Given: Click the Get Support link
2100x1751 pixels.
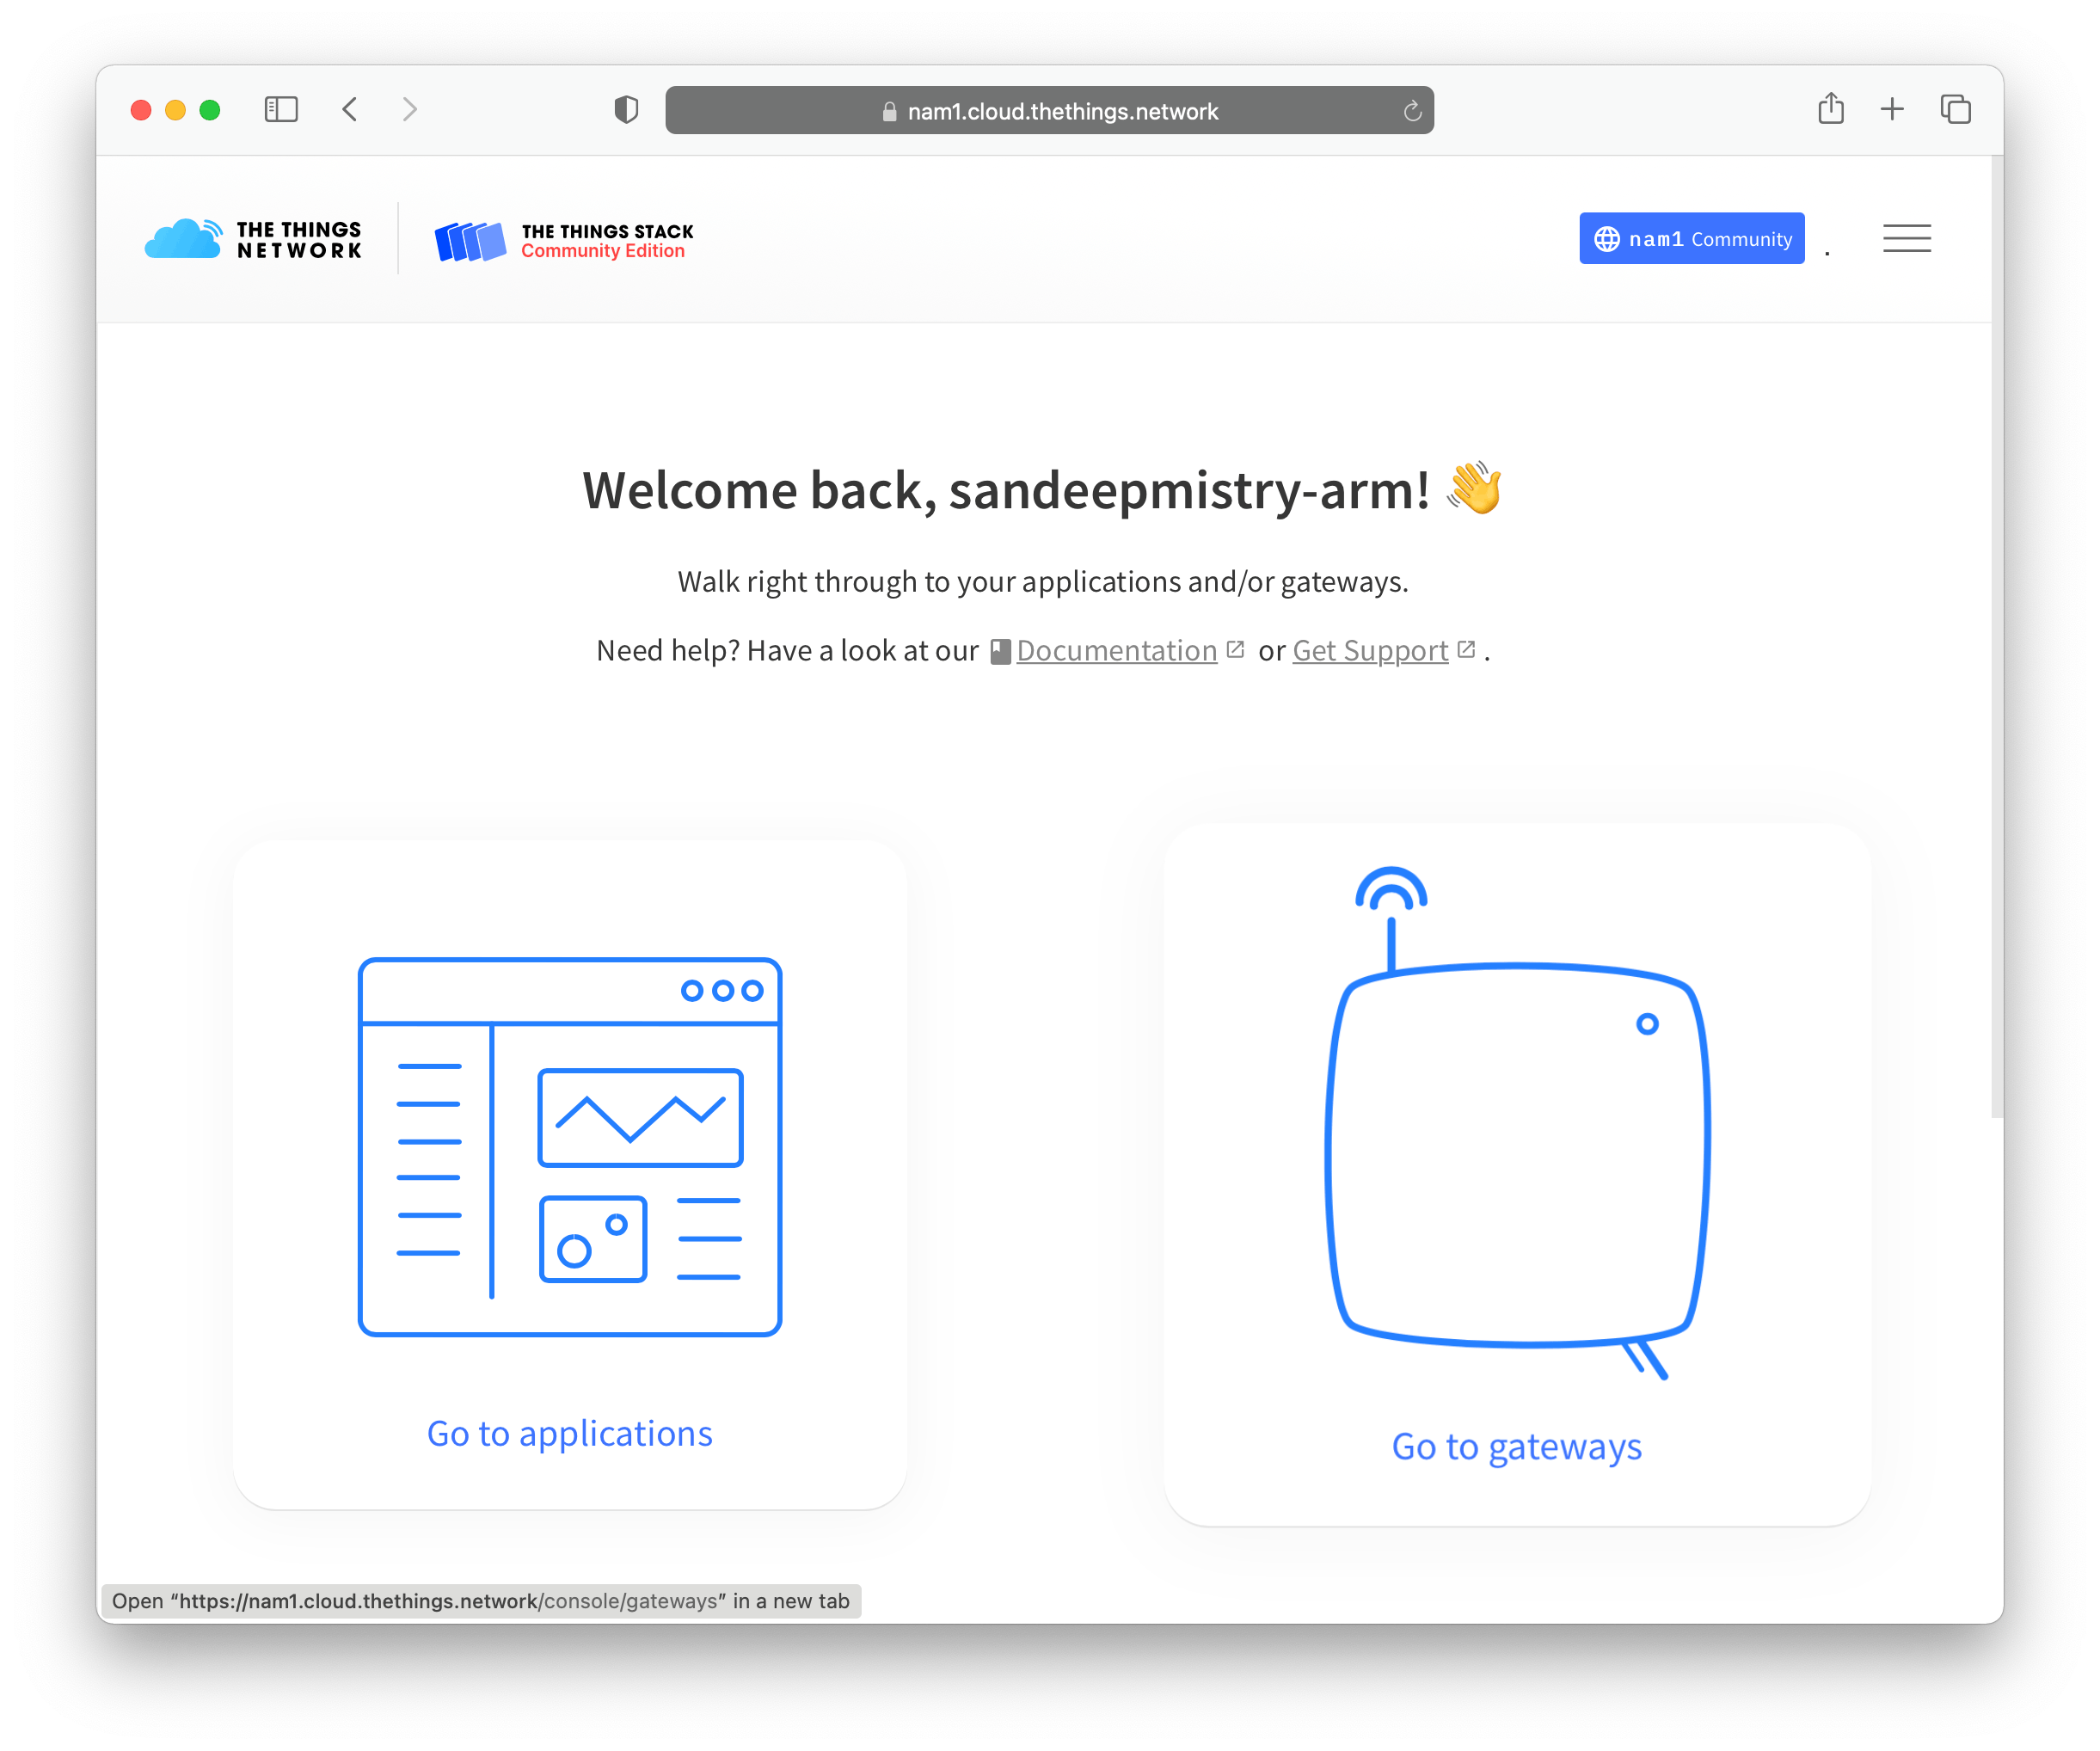Looking at the screenshot, I should [1371, 650].
